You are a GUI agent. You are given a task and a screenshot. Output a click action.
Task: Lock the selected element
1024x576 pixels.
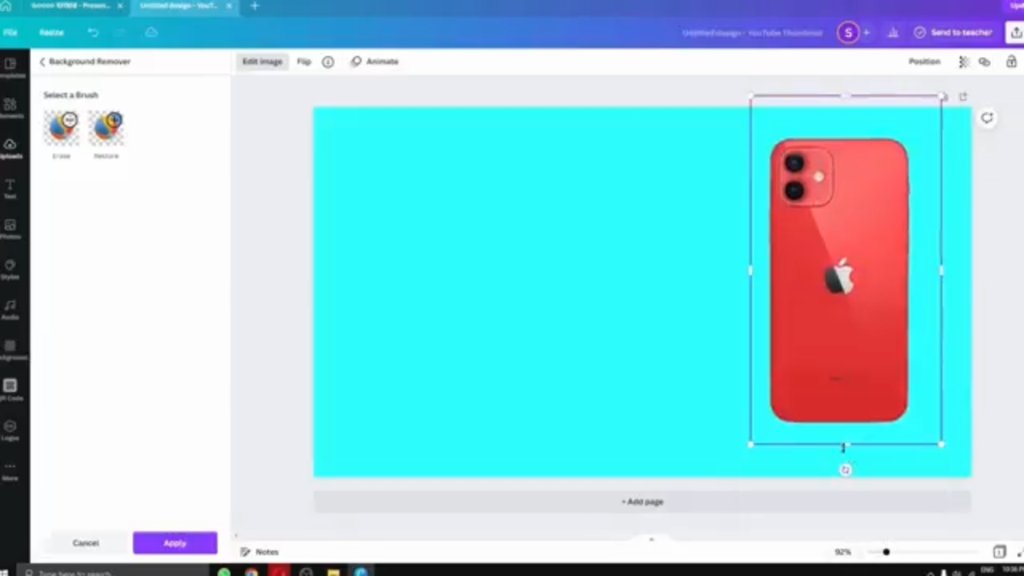pos(1011,61)
